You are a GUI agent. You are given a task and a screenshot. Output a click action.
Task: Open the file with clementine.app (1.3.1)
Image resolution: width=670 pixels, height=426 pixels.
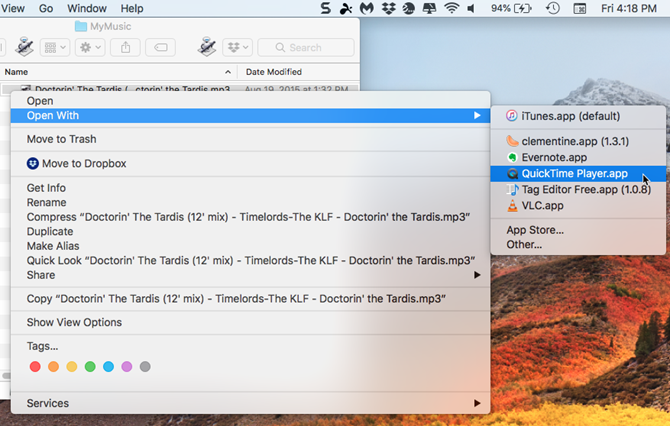pyautogui.click(x=578, y=141)
